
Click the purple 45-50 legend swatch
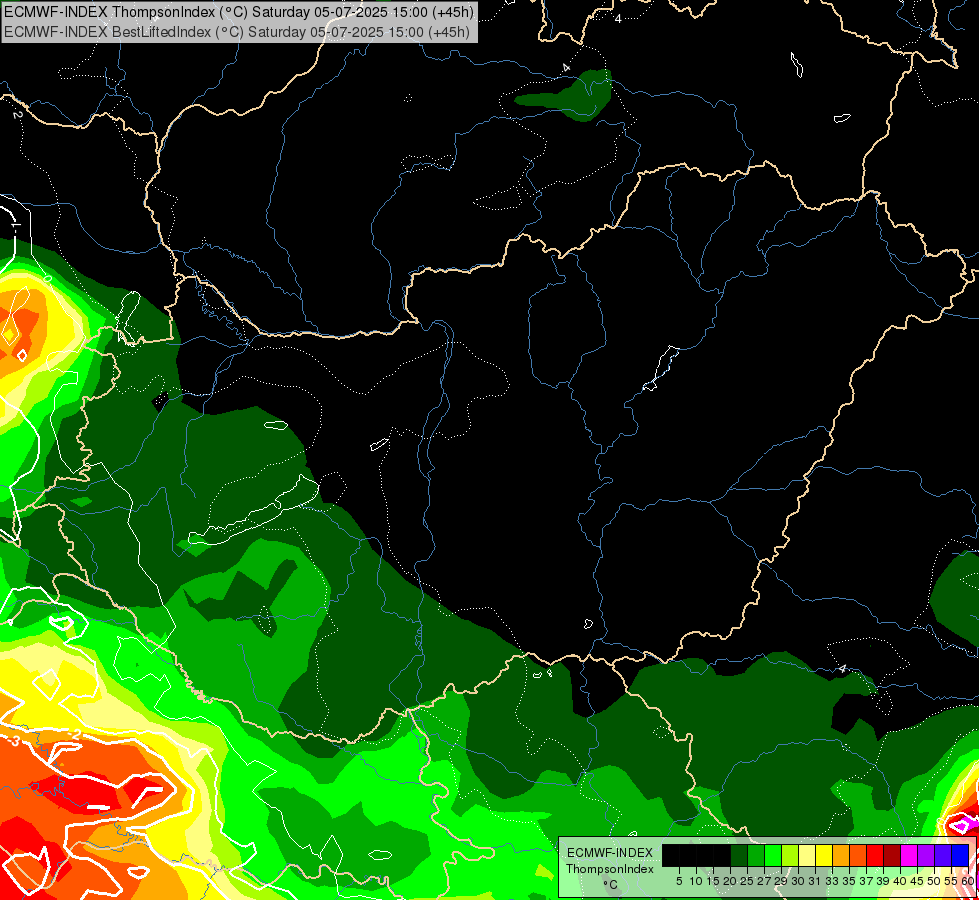pos(927,856)
